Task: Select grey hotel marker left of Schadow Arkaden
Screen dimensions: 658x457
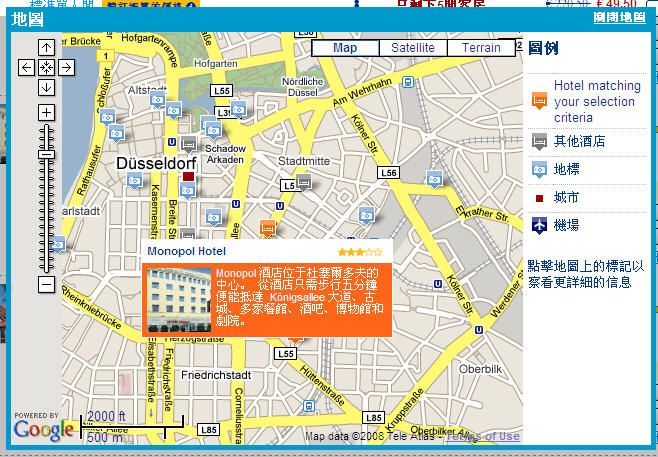Action: (189, 144)
